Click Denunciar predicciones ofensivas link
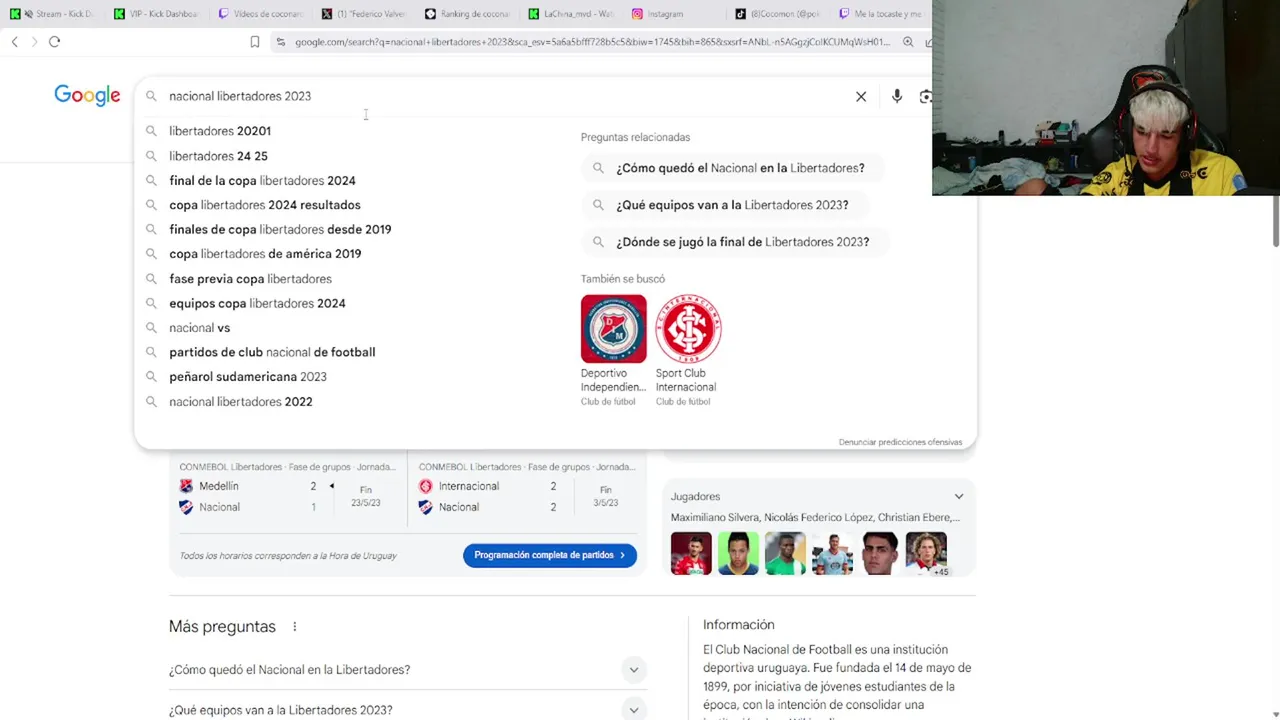The width and height of the screenshot is (1280, 720). (x=900, y=442)
